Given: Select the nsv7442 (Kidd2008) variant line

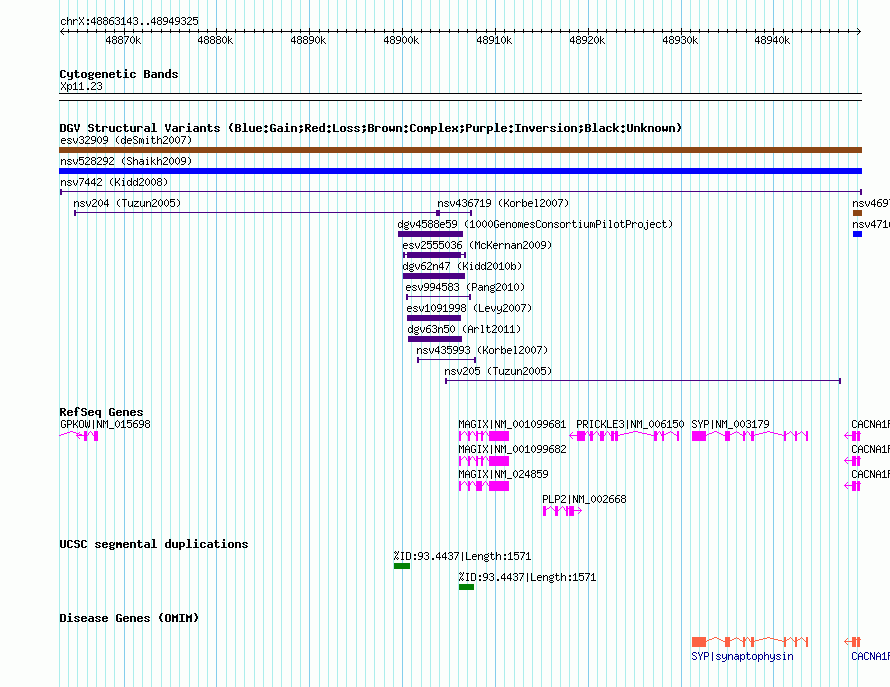Looking at the screenshot, I should pyautogui.click(x=460, y=192).
